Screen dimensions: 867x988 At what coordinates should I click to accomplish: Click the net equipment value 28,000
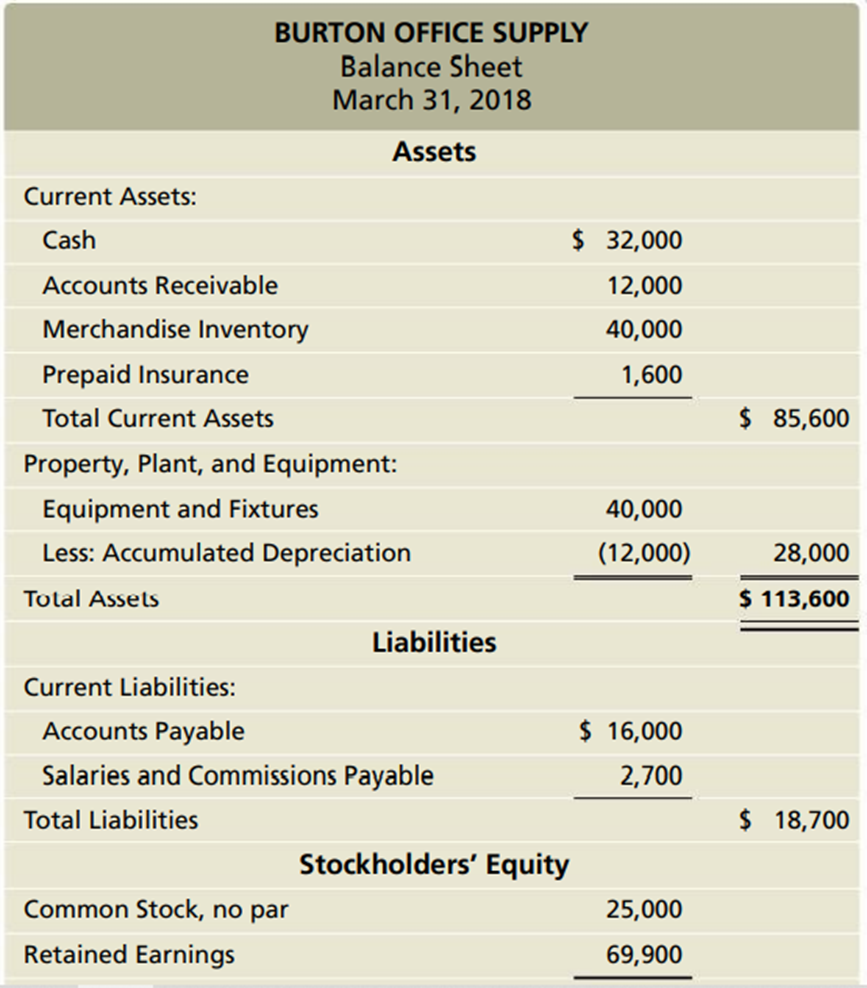click(x=811, y=553)
